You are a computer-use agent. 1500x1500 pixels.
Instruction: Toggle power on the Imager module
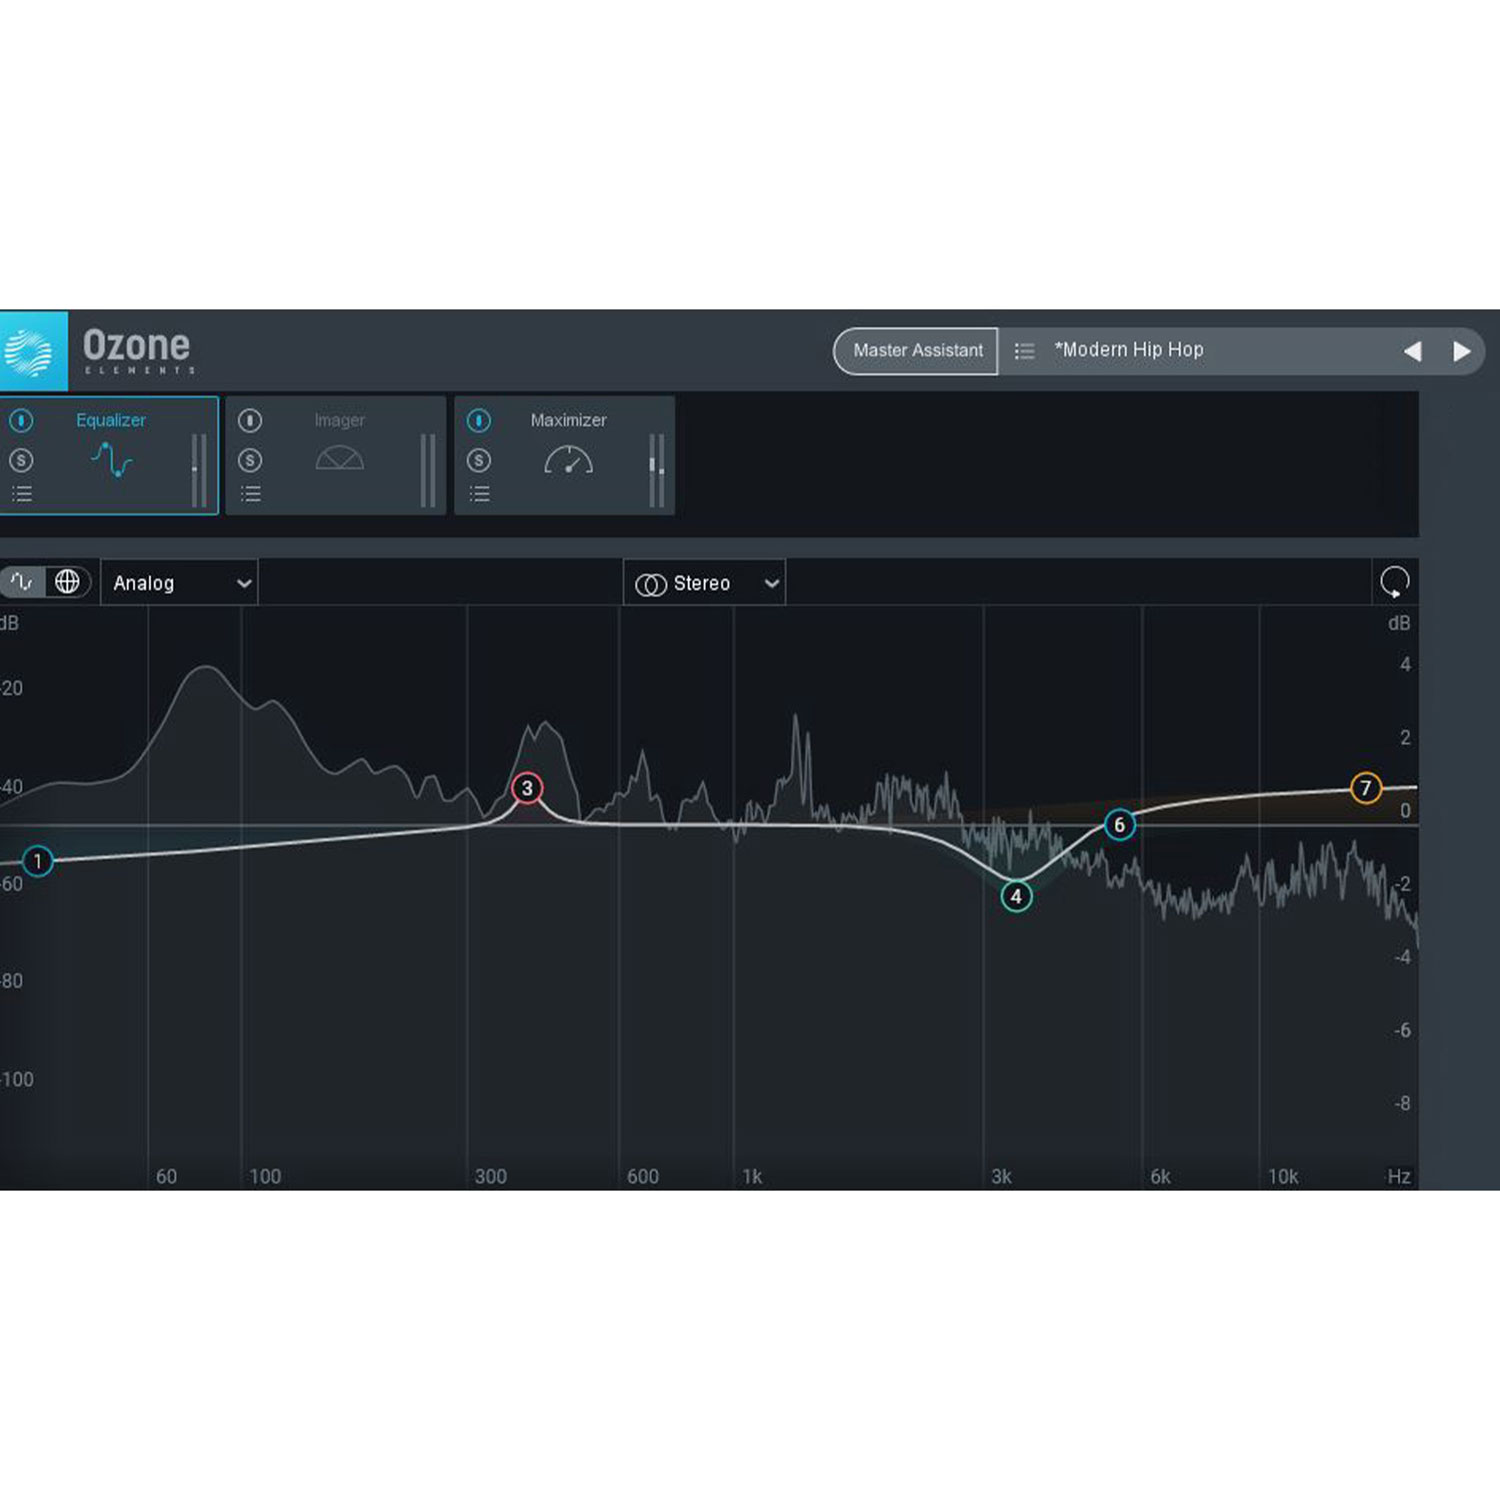[x=250, y=421]
